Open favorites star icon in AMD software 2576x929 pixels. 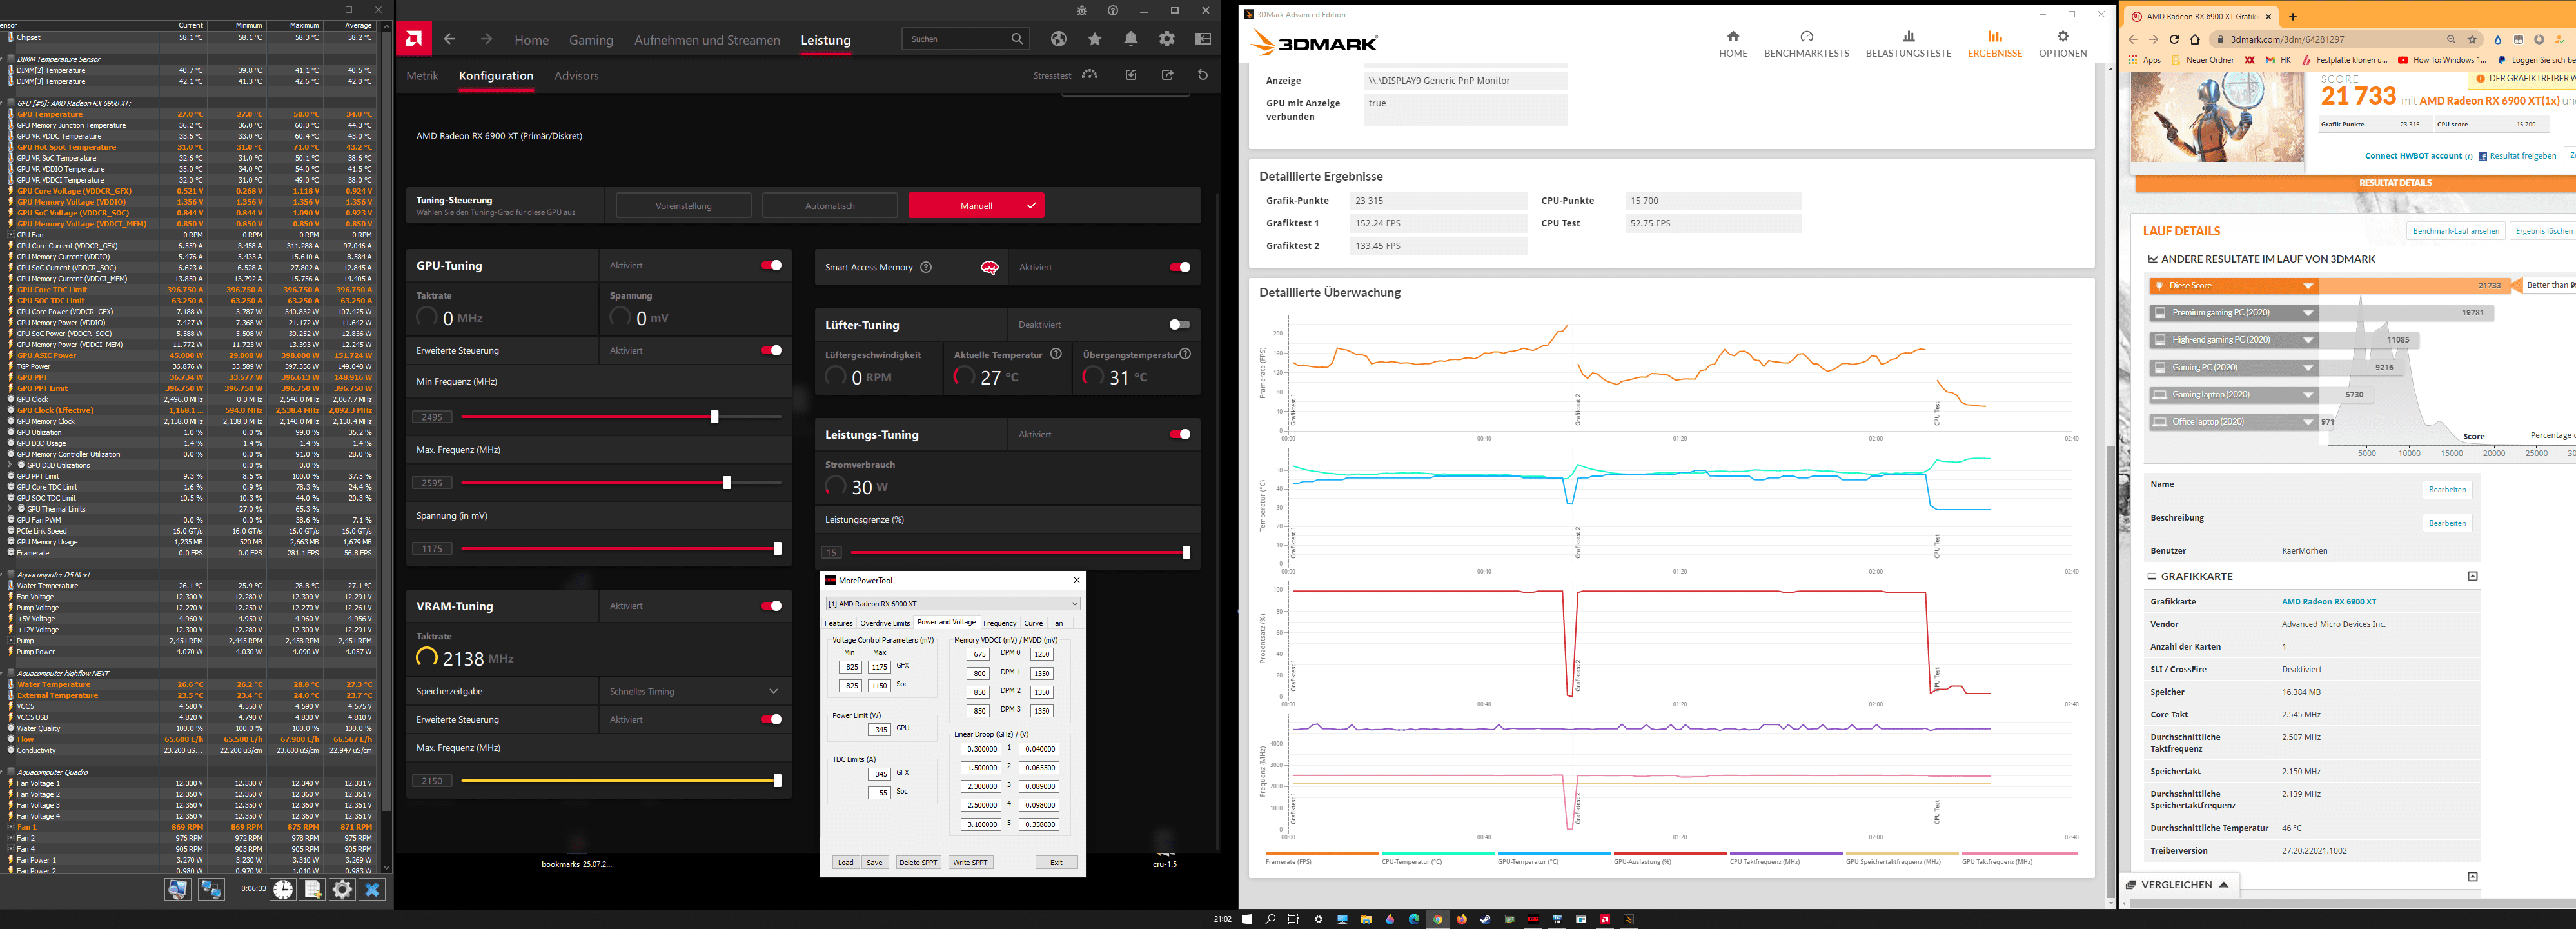1095,39
